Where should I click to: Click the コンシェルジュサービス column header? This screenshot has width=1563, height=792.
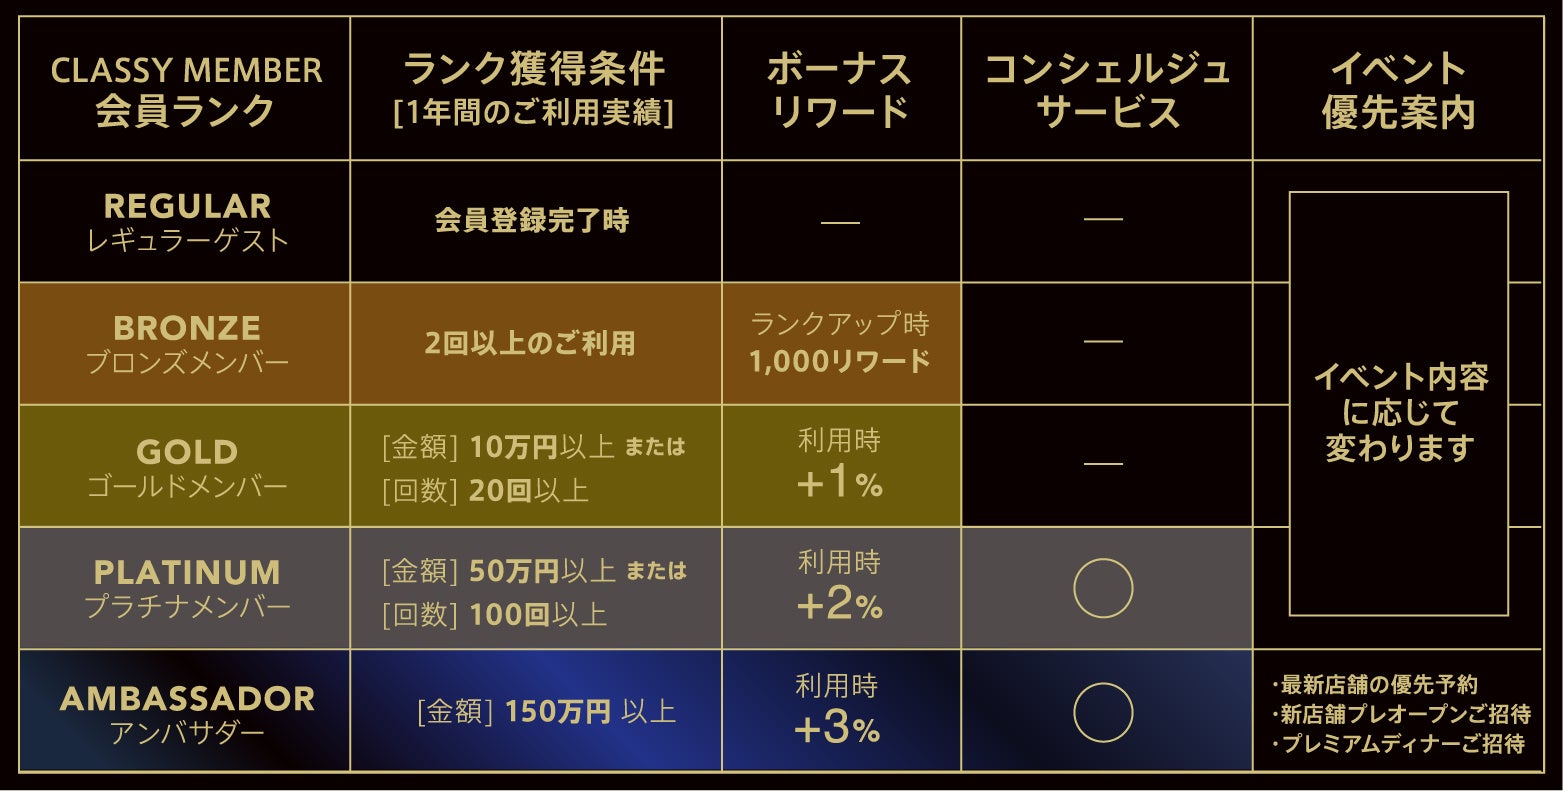coord(1107,90)
